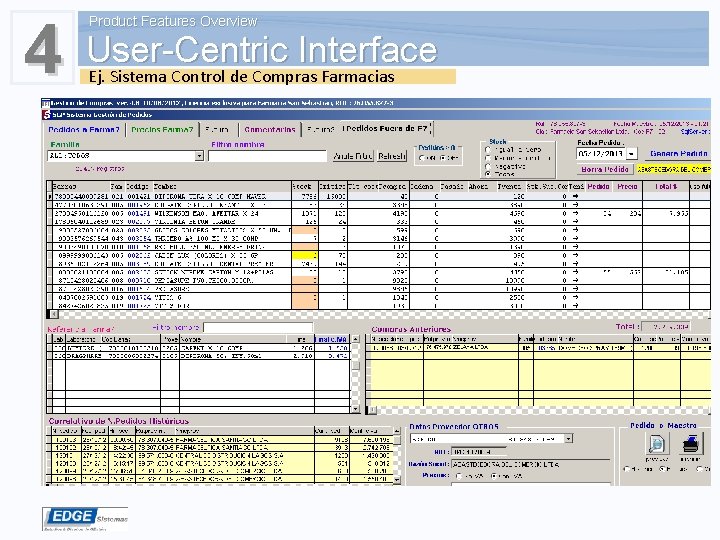
Task: Click the code cell '002012'
Action: (x=139, y=255)
